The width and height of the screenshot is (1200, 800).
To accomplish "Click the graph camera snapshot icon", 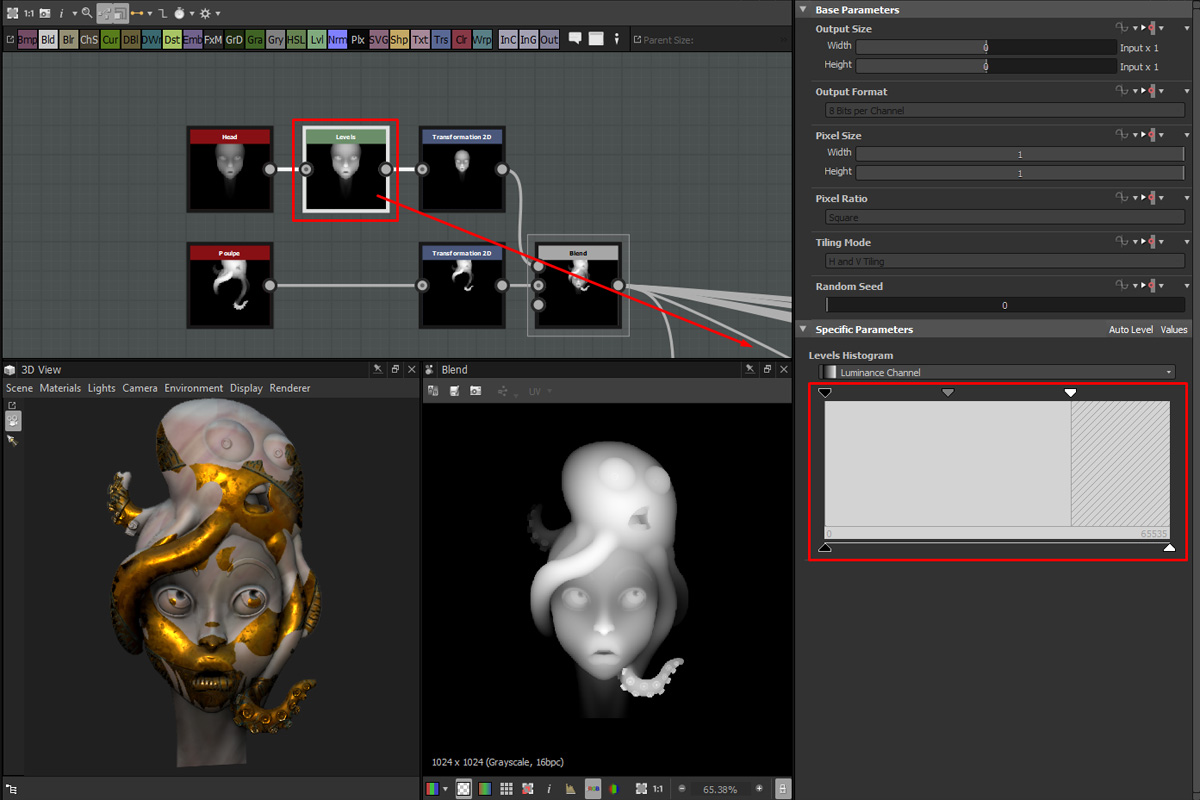I will [45, 13].
